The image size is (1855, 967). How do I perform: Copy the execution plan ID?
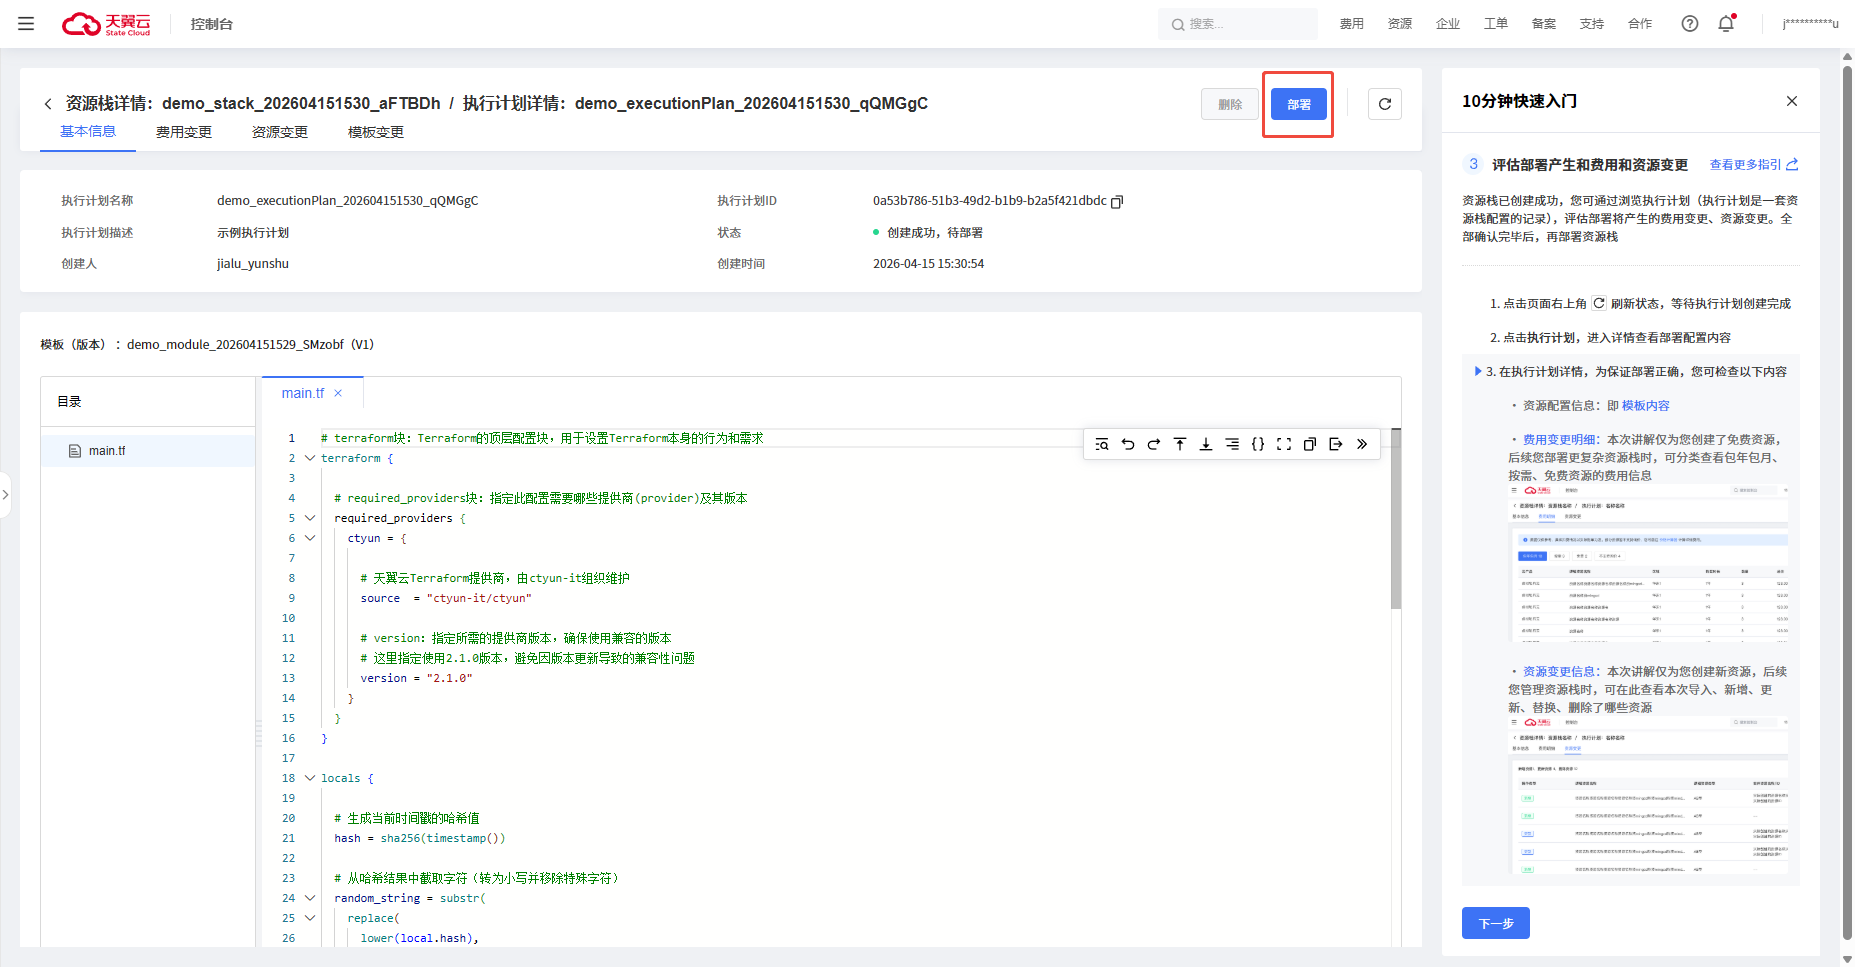pyautogui.click(x=1118, y=201)
